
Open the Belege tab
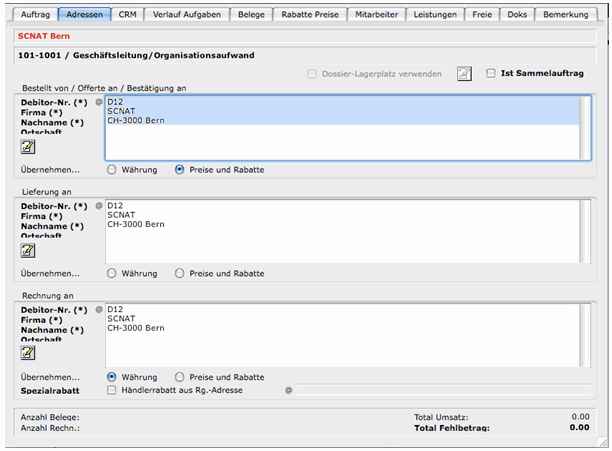pos(252,15)
